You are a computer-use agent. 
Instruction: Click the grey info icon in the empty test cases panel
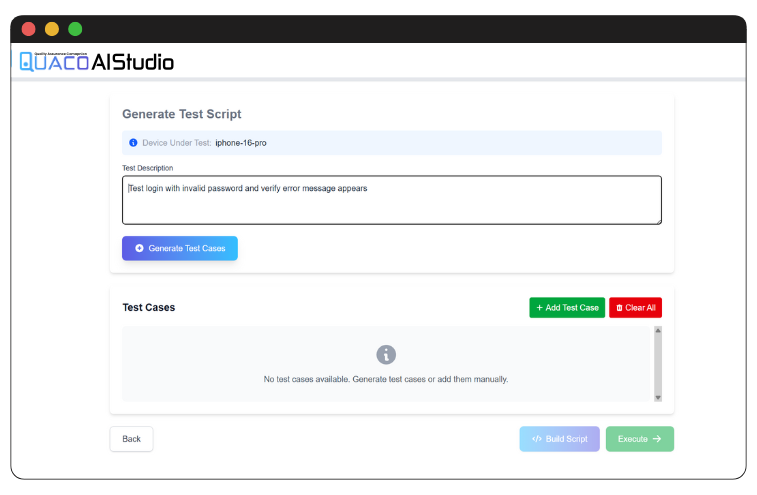386,354
